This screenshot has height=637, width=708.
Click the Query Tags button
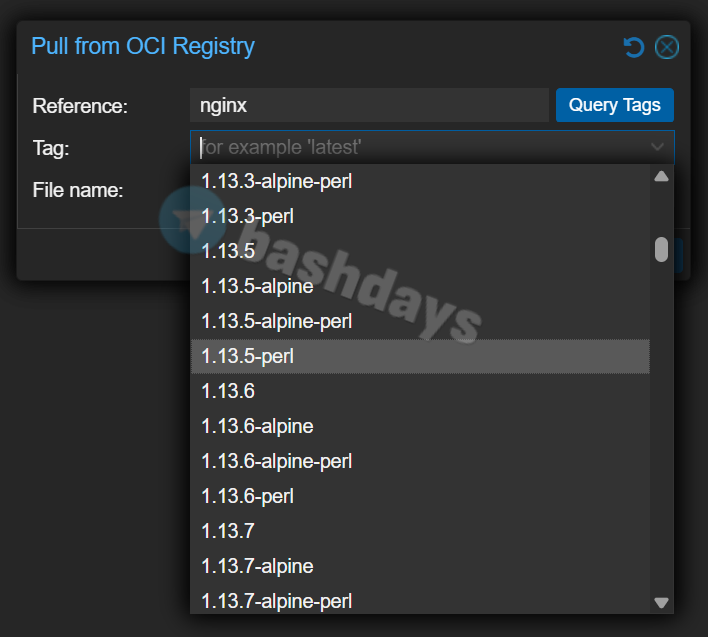[x=614, y=105]
